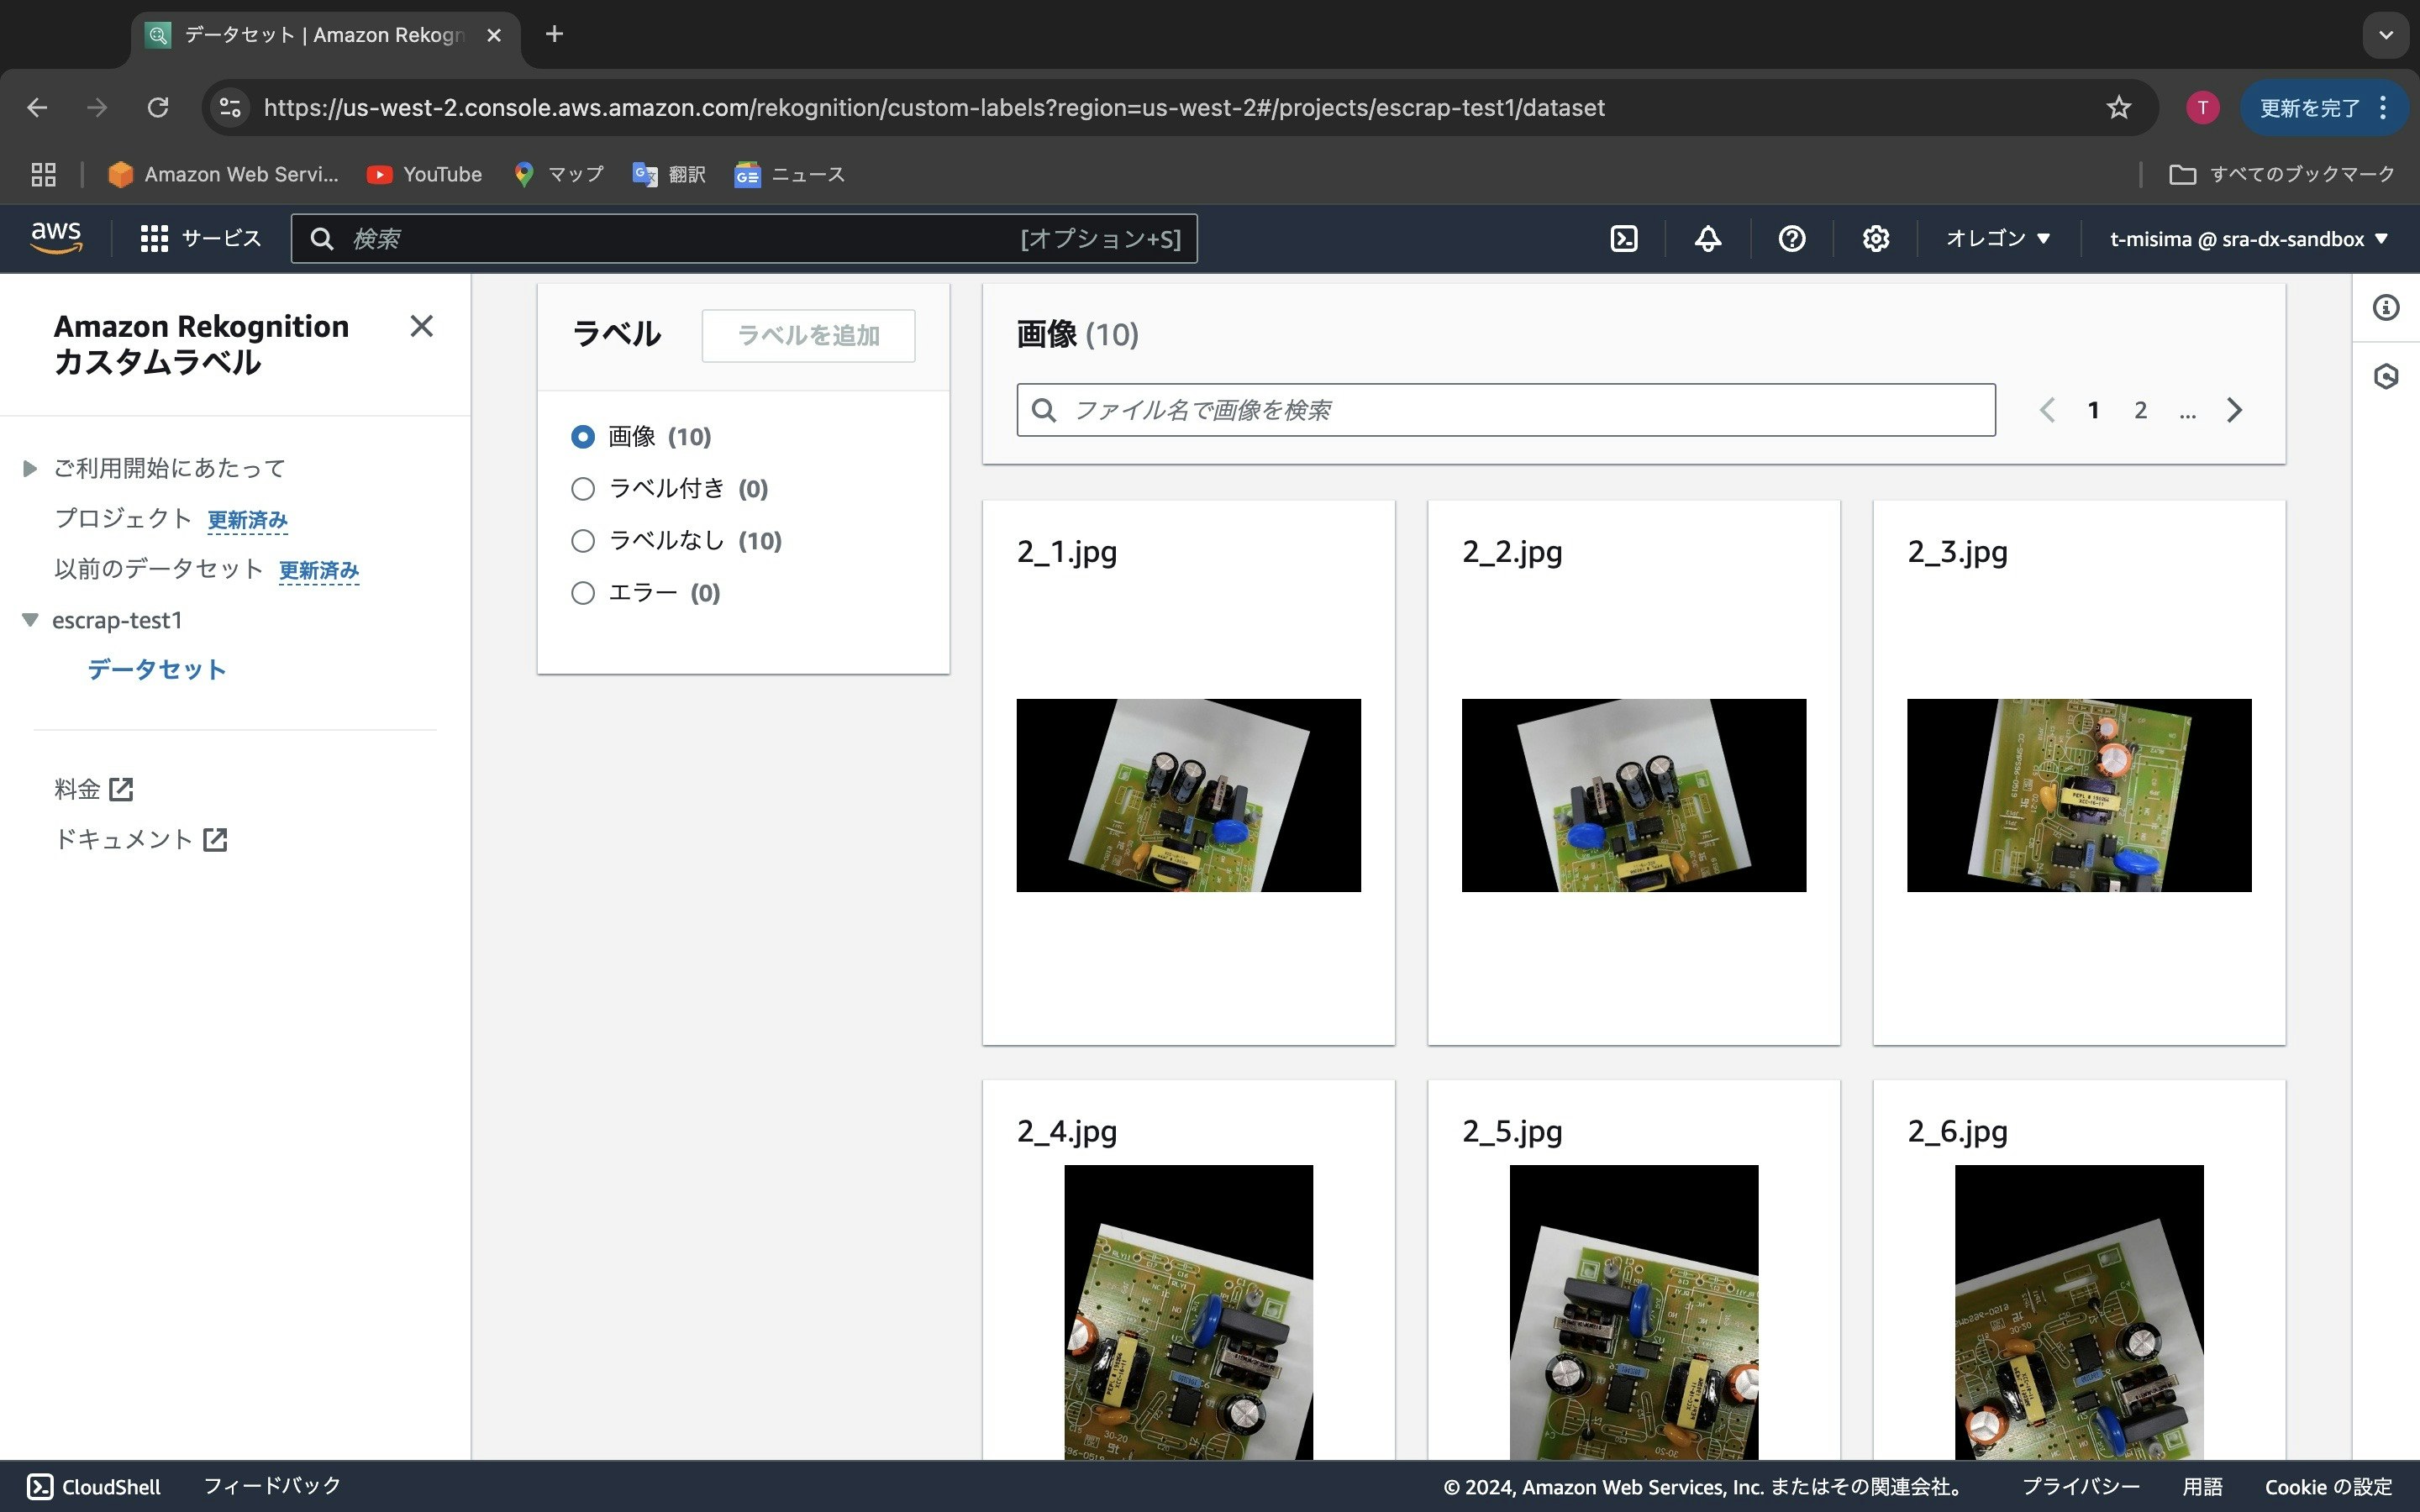
Task: Select the エラー (0) radio button
Action: 583,593
